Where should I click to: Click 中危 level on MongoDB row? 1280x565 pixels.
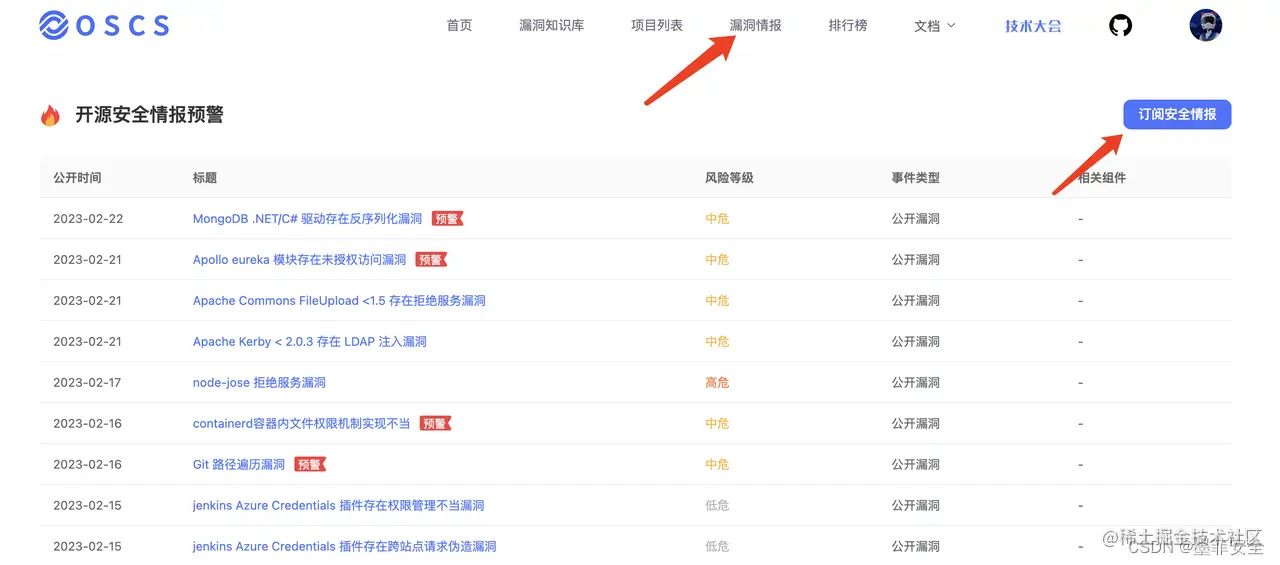(717, 218)
